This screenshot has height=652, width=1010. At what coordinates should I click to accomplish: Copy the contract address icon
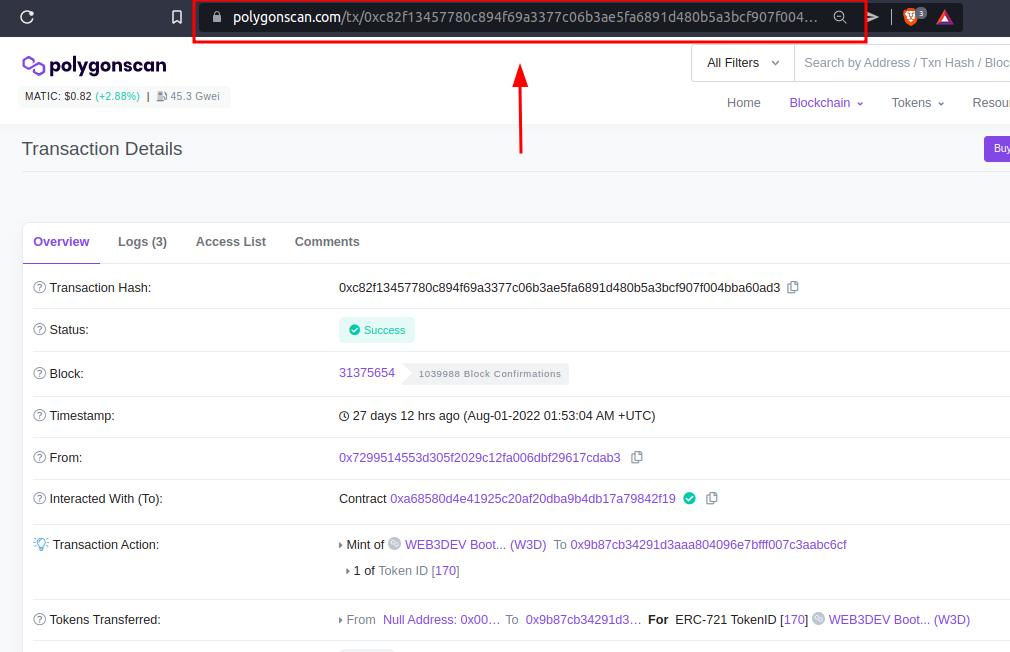click(x=712, y=499)
